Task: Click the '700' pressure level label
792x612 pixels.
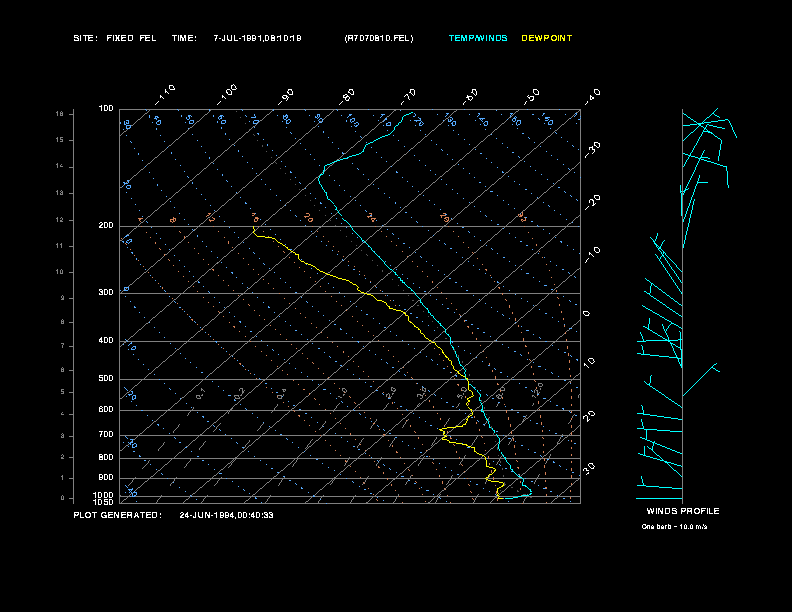Action: tap(106, 434)
